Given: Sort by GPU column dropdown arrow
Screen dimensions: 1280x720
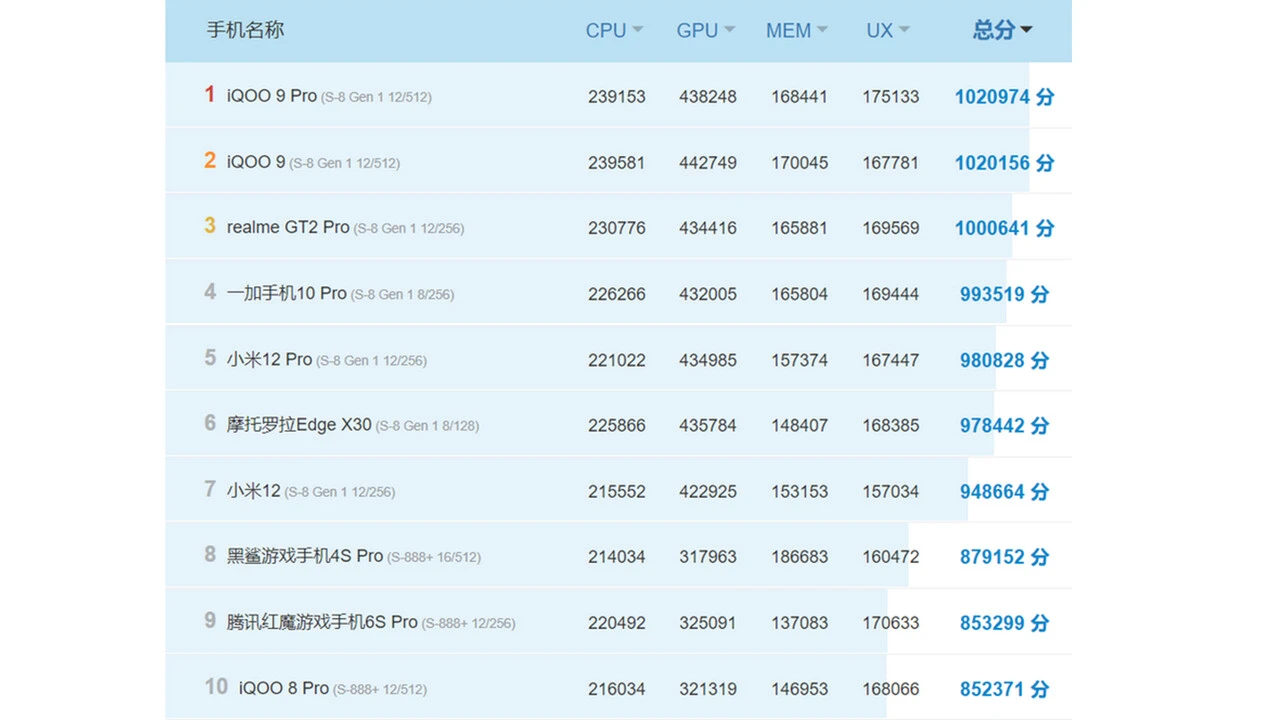Looking at the screenshot, I should coord(729,30).
